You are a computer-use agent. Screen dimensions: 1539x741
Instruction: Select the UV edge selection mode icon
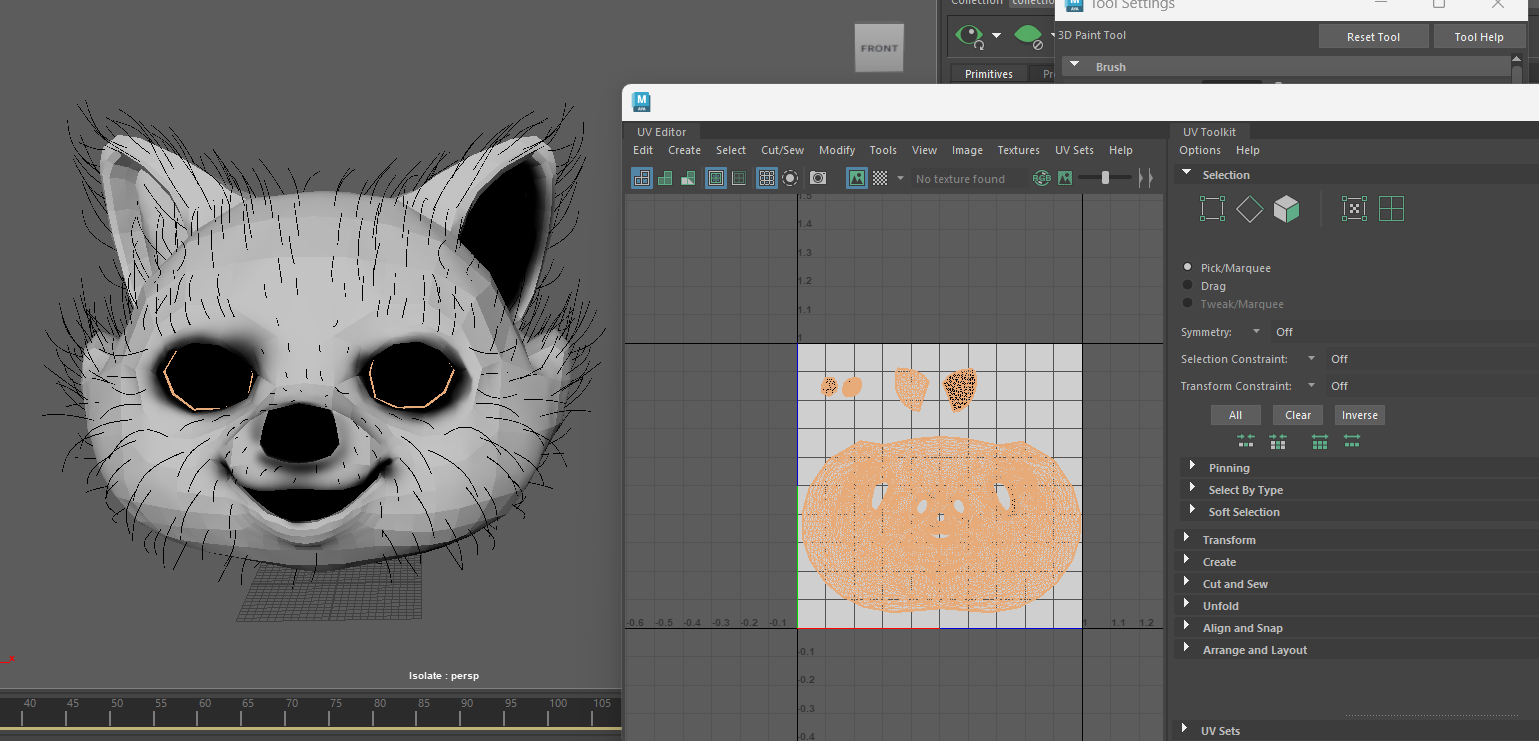click(x=1249, y=208)
